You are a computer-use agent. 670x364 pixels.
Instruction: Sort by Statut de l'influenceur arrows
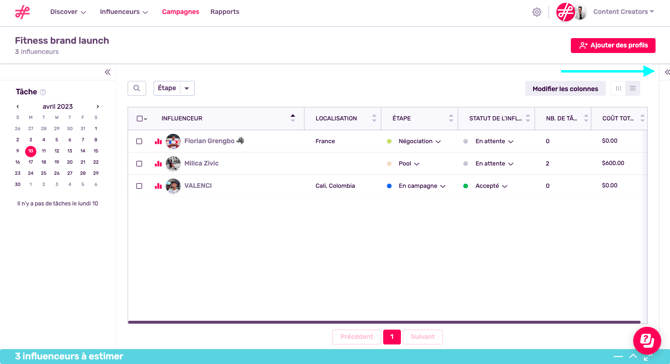click(x=528, y=118)
